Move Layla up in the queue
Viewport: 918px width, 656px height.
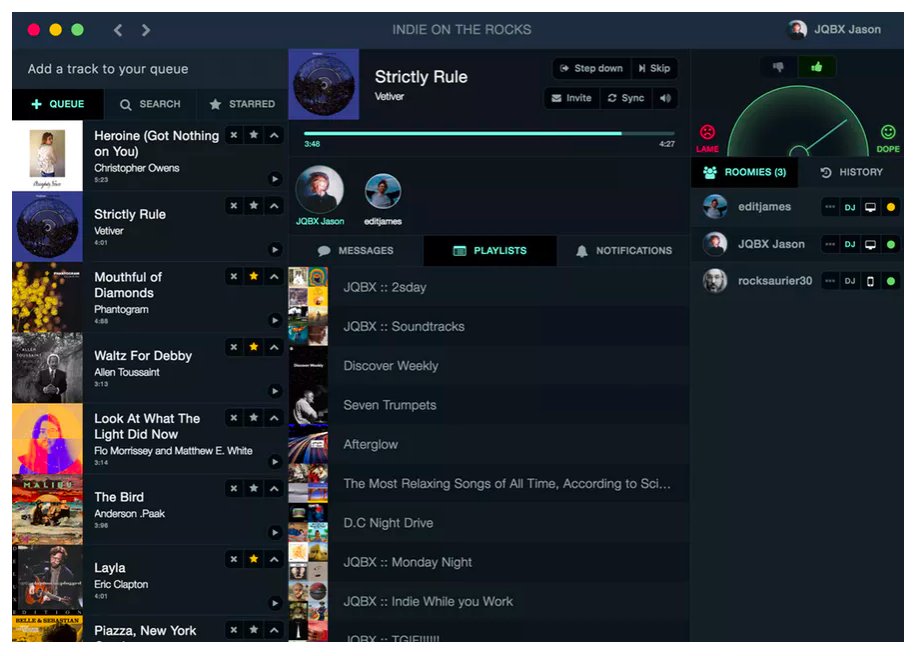click(274, 559)
